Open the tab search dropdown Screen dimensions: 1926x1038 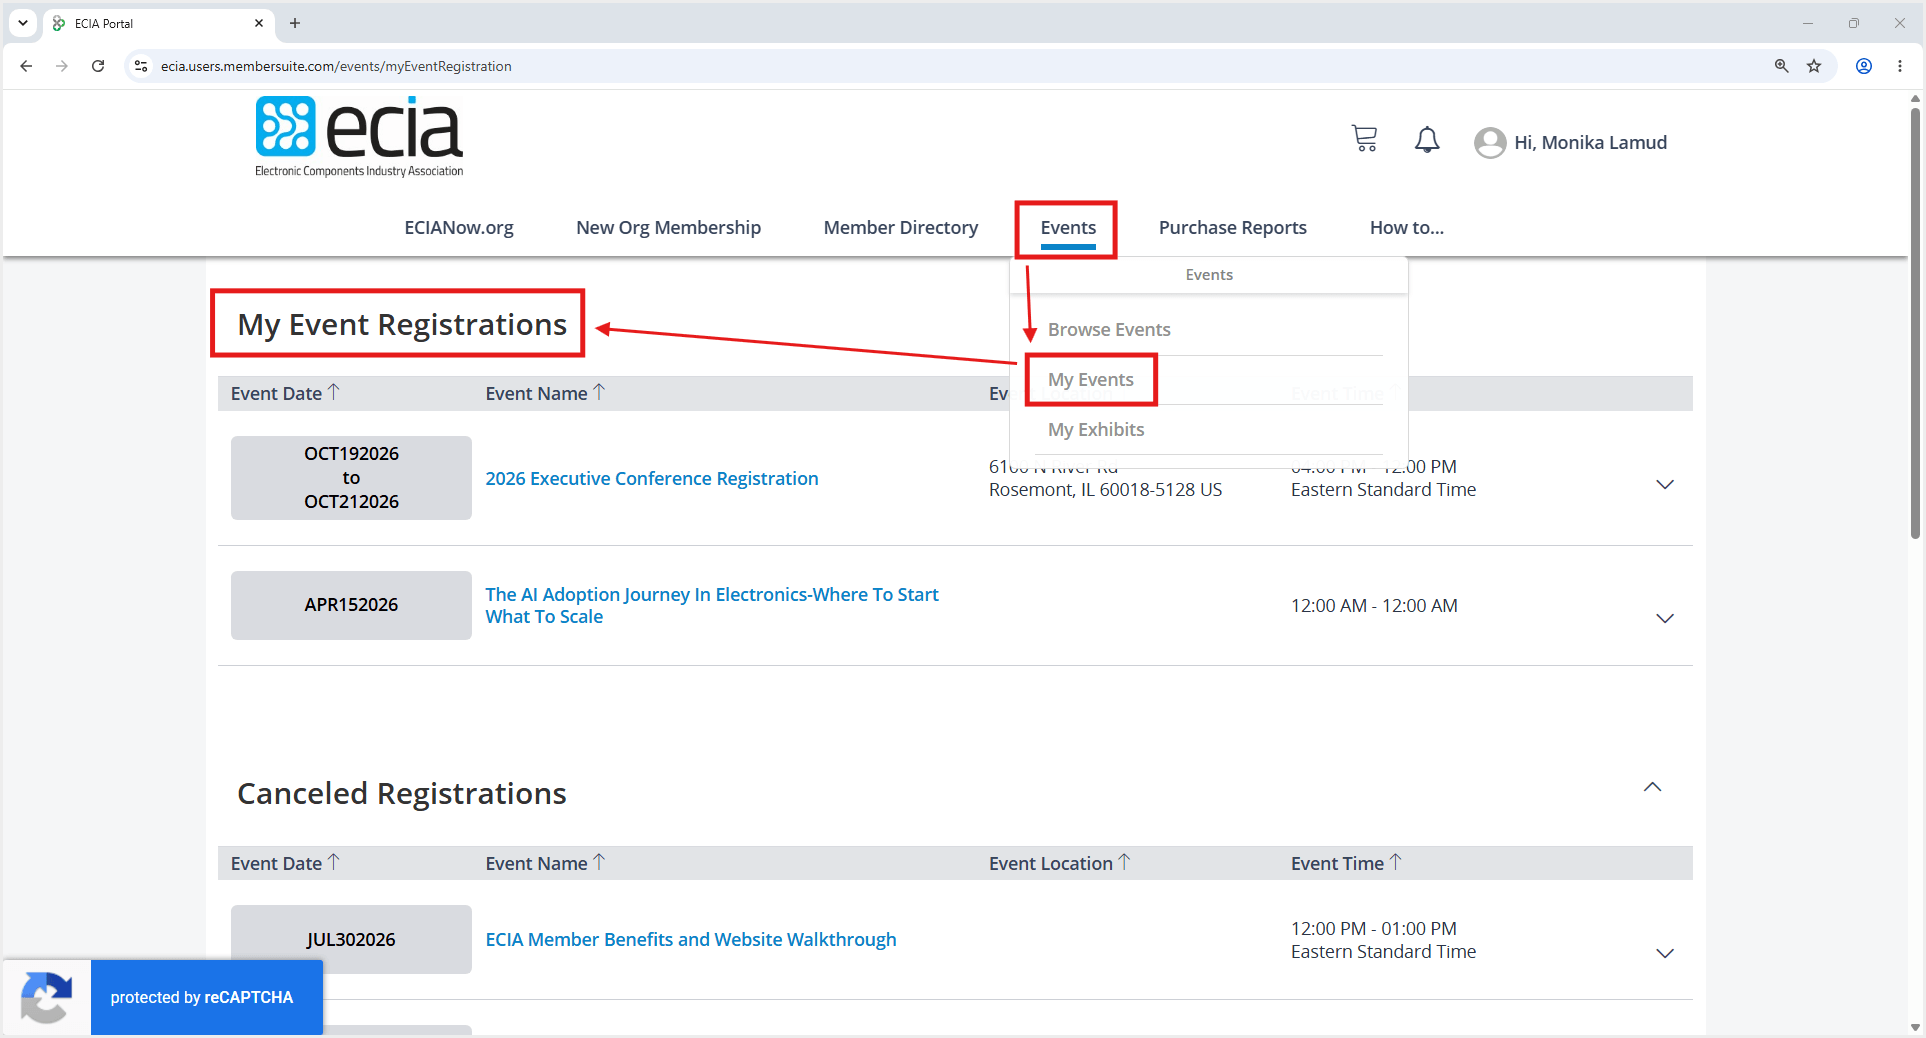pyautogui.click(x=23, y=23)
